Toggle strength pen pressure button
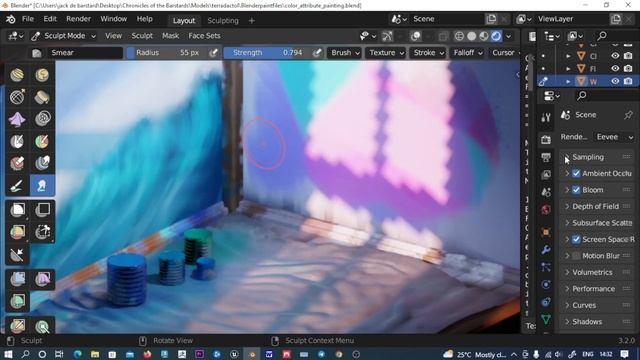The height and width of the screenshot is (360, 640). (x=317, y=53)
